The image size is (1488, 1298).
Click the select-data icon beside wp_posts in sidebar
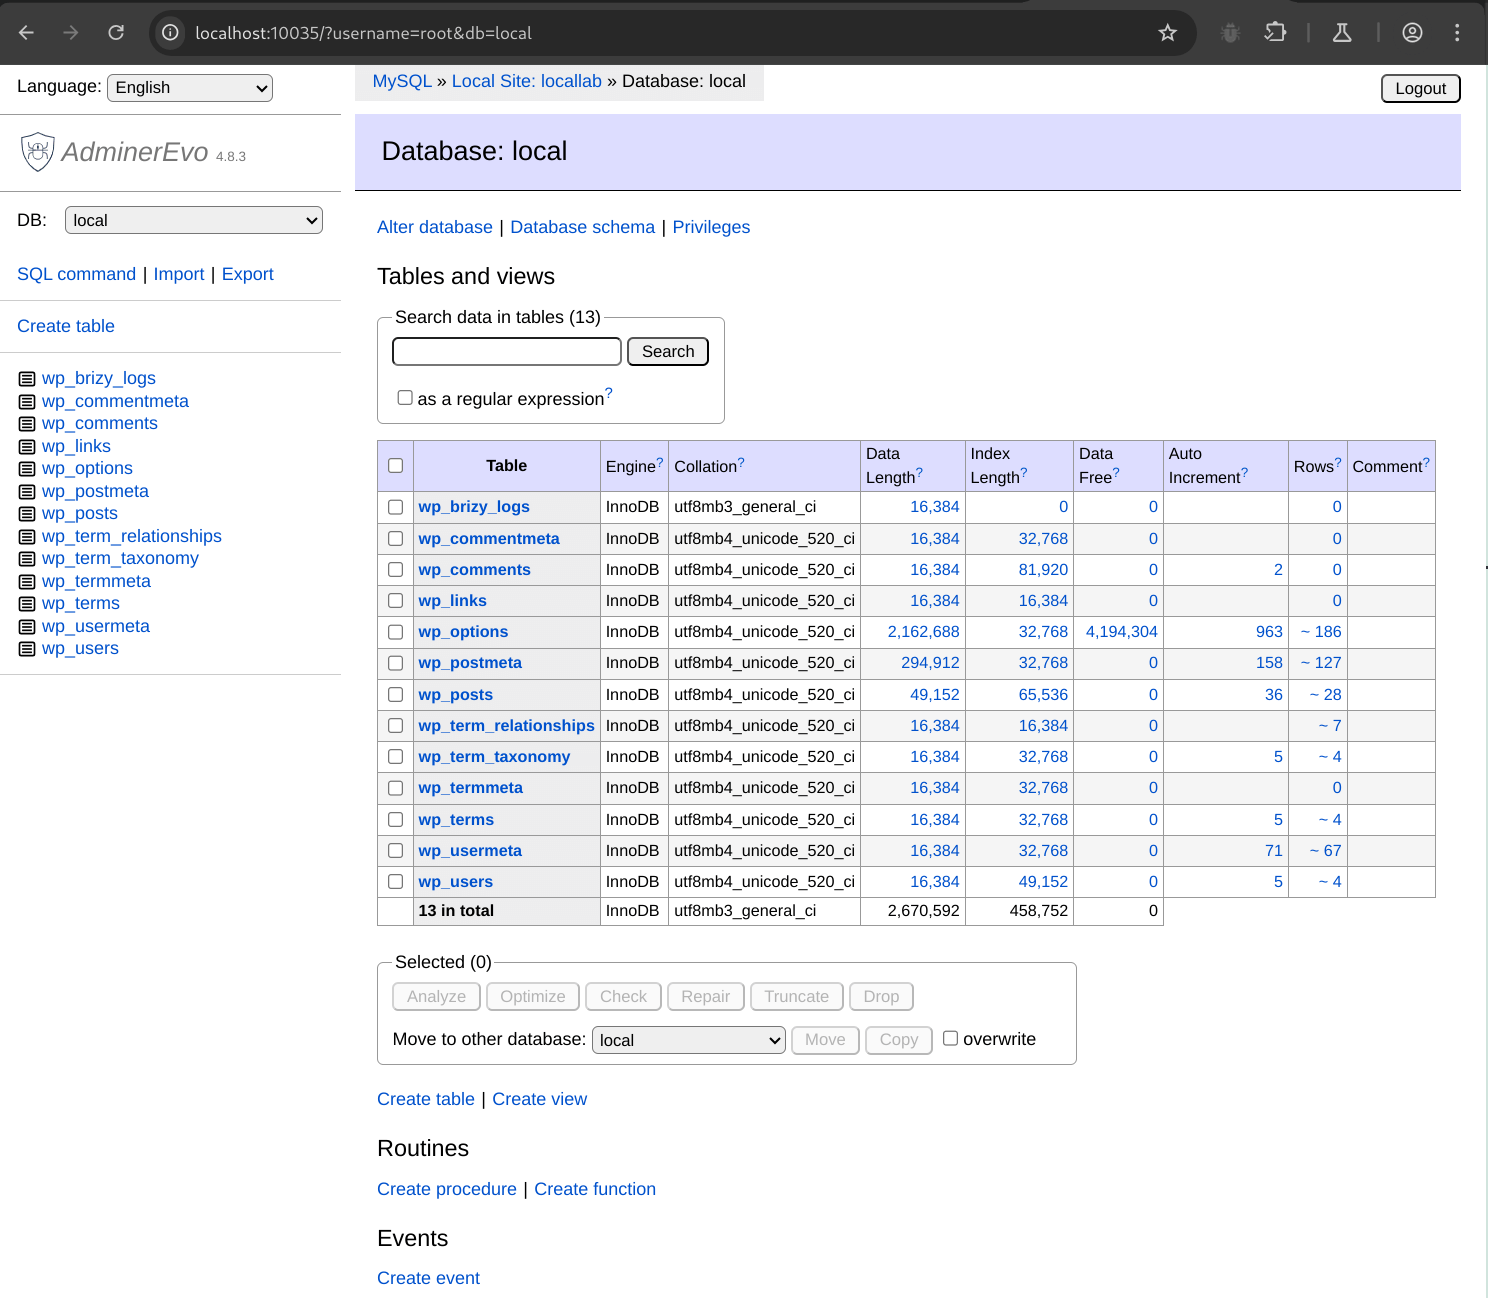click(x=27, y=514)
